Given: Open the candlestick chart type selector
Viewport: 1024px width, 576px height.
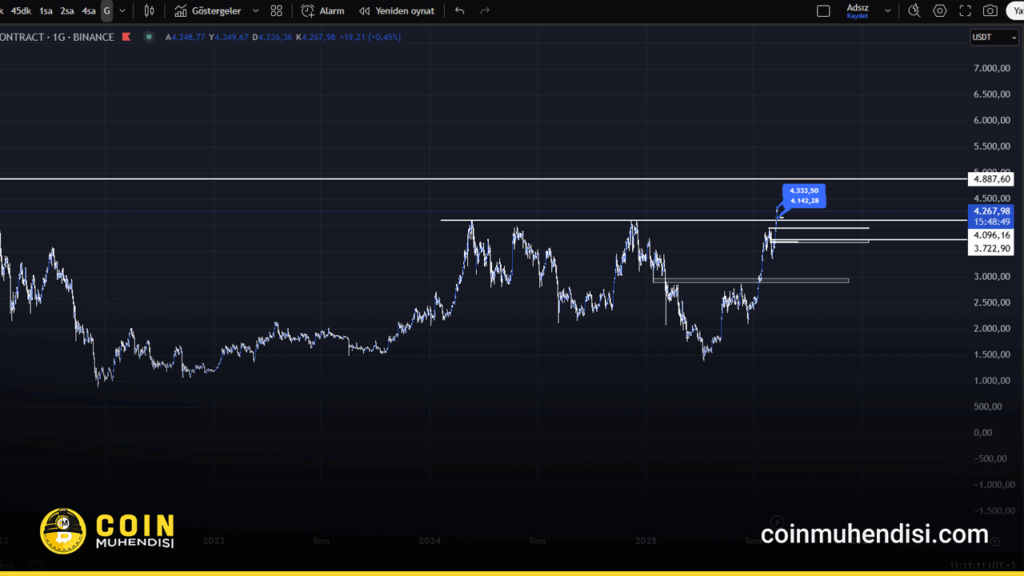Looking at the screenshot, I should (x=149, y=11).
